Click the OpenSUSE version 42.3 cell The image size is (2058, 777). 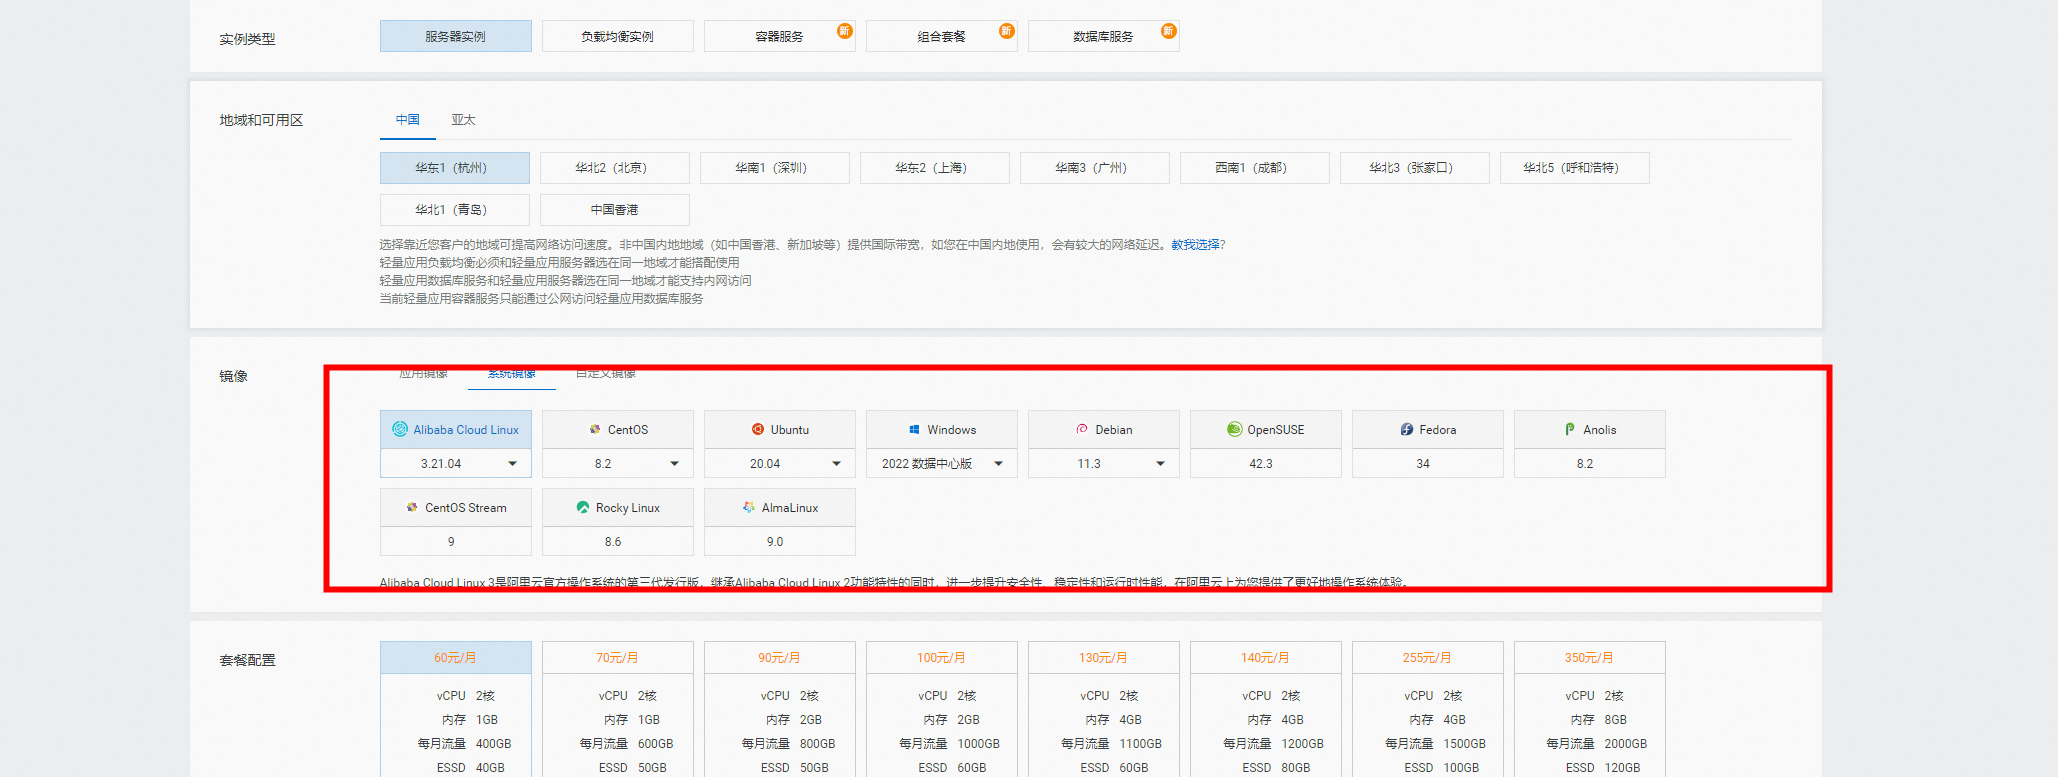tap(1266, 464)
